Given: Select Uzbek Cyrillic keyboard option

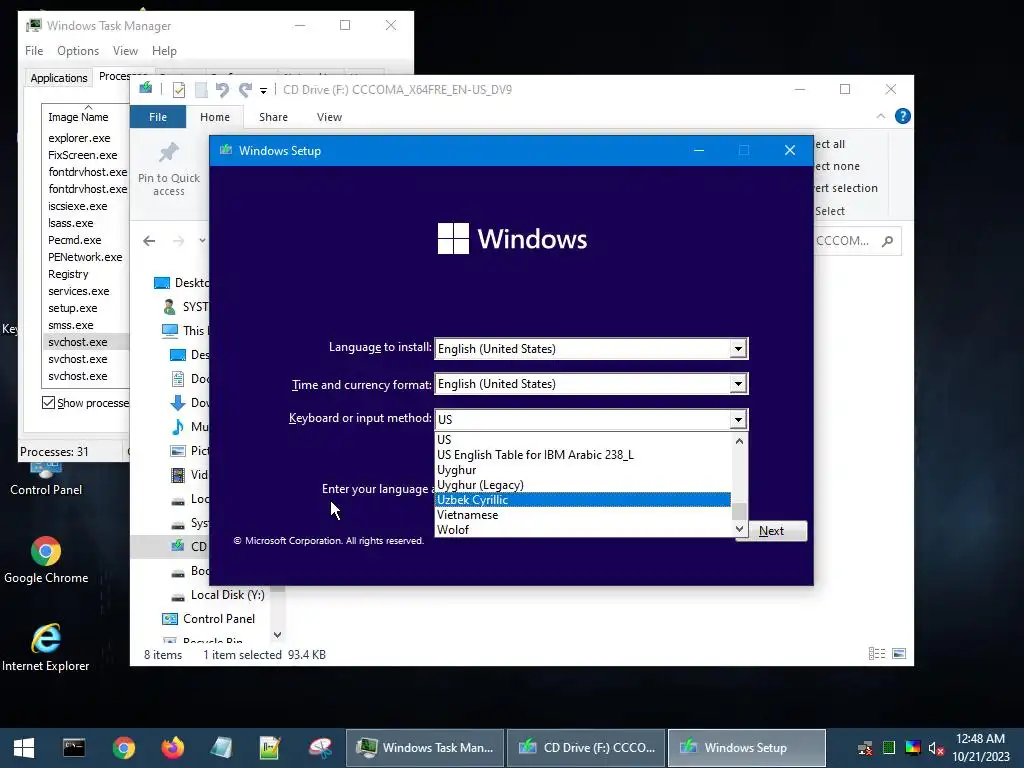Looking at the screenshot, I should [583, 500].
